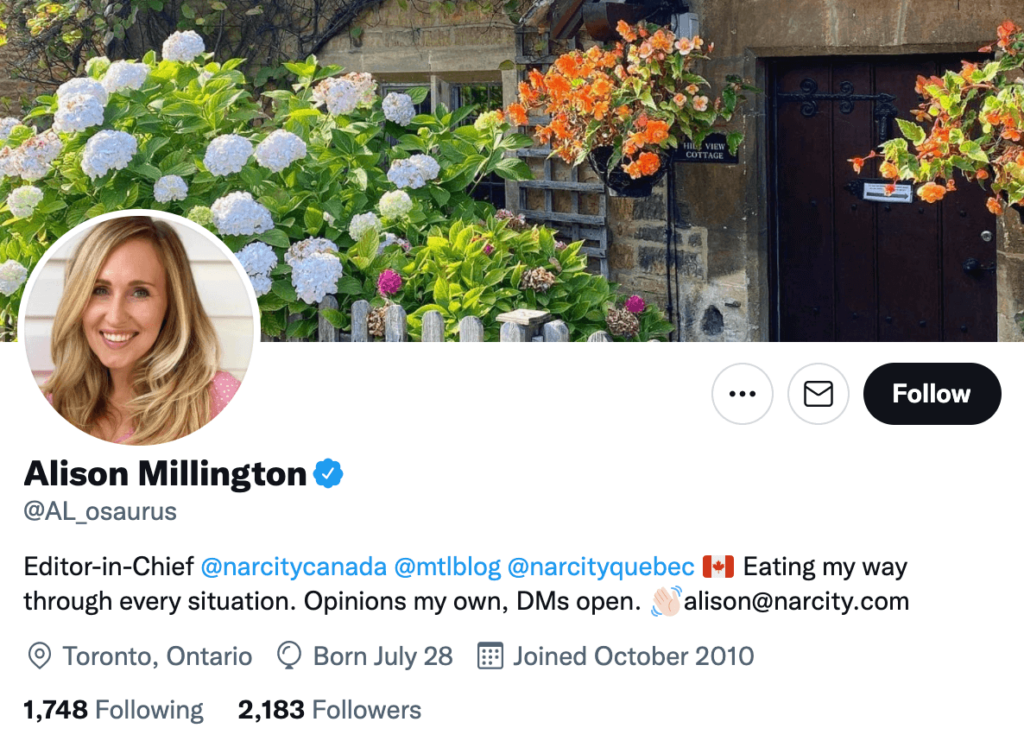
Task: View the 2,183 Followers list
Action: pos(329,710)
